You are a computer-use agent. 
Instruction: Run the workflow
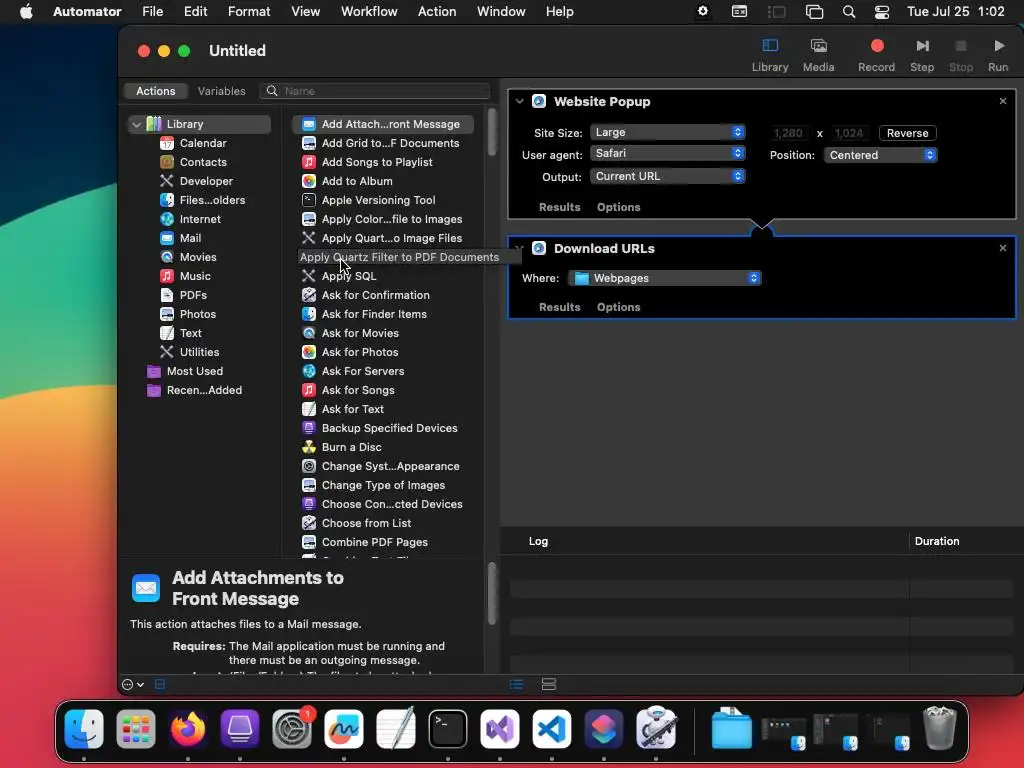998,55
